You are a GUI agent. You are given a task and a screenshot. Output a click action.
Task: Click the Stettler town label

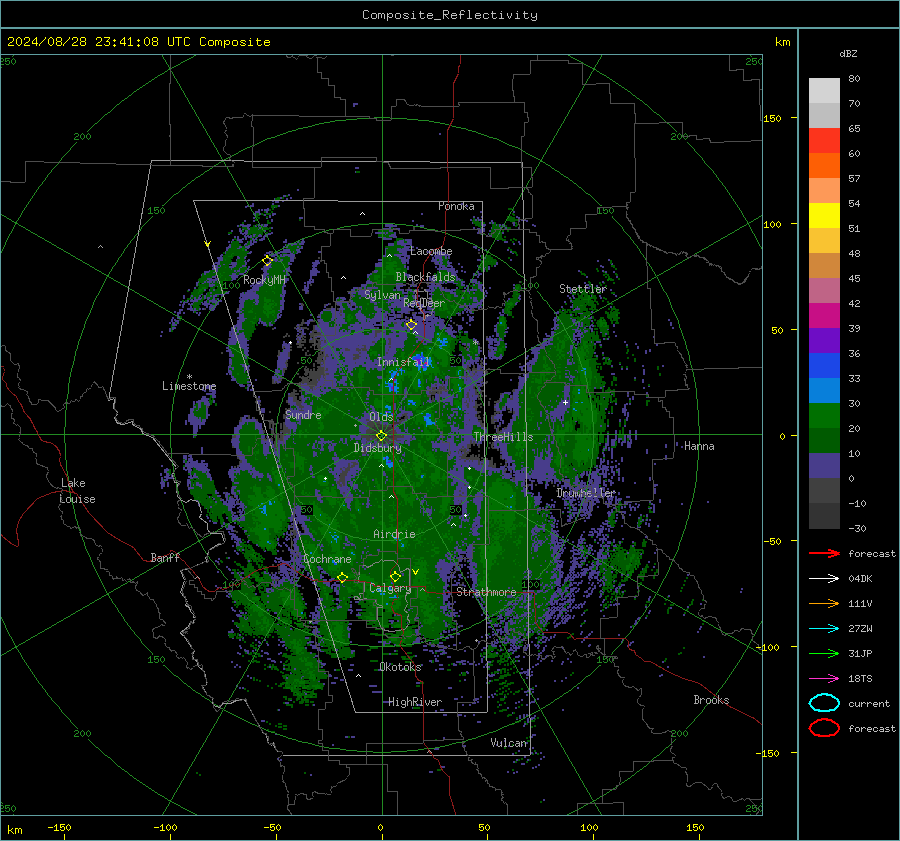tap(583, 289)
